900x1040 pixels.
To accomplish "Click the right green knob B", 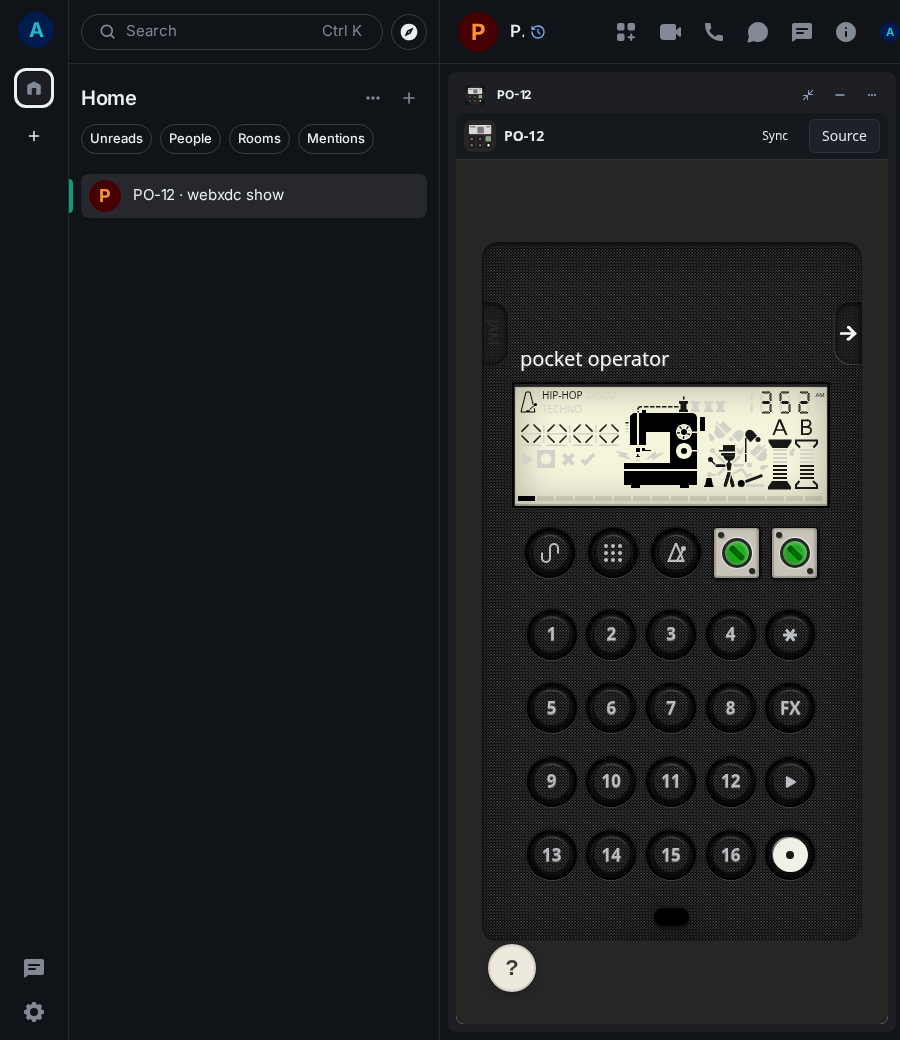I will pyautogui.click(x=795, y=553).
